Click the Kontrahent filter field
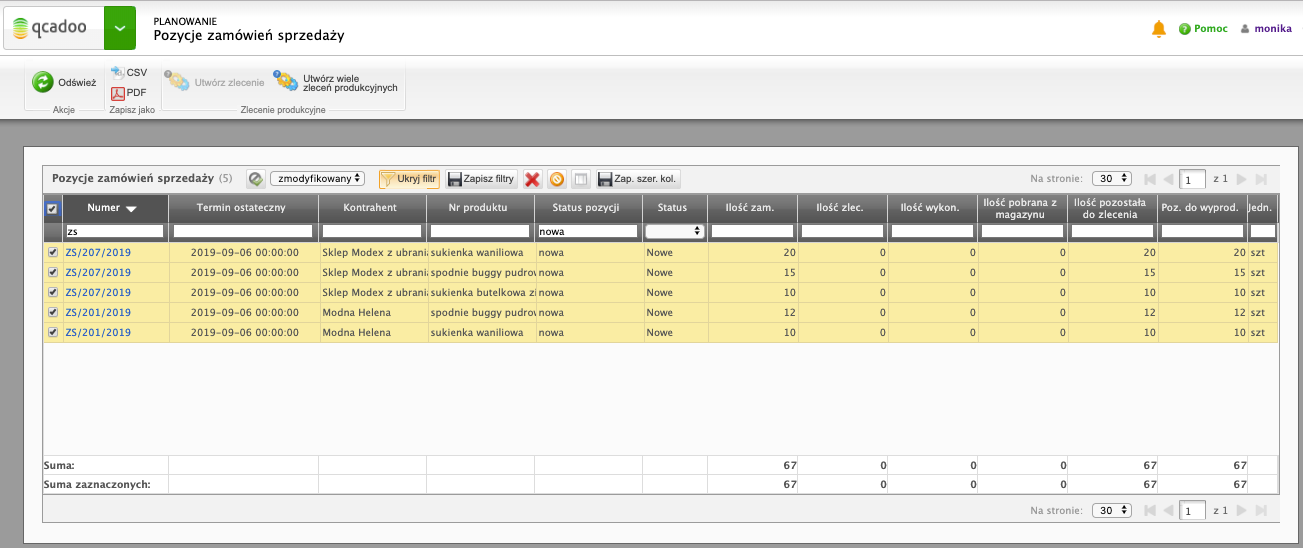 point(372,231)
